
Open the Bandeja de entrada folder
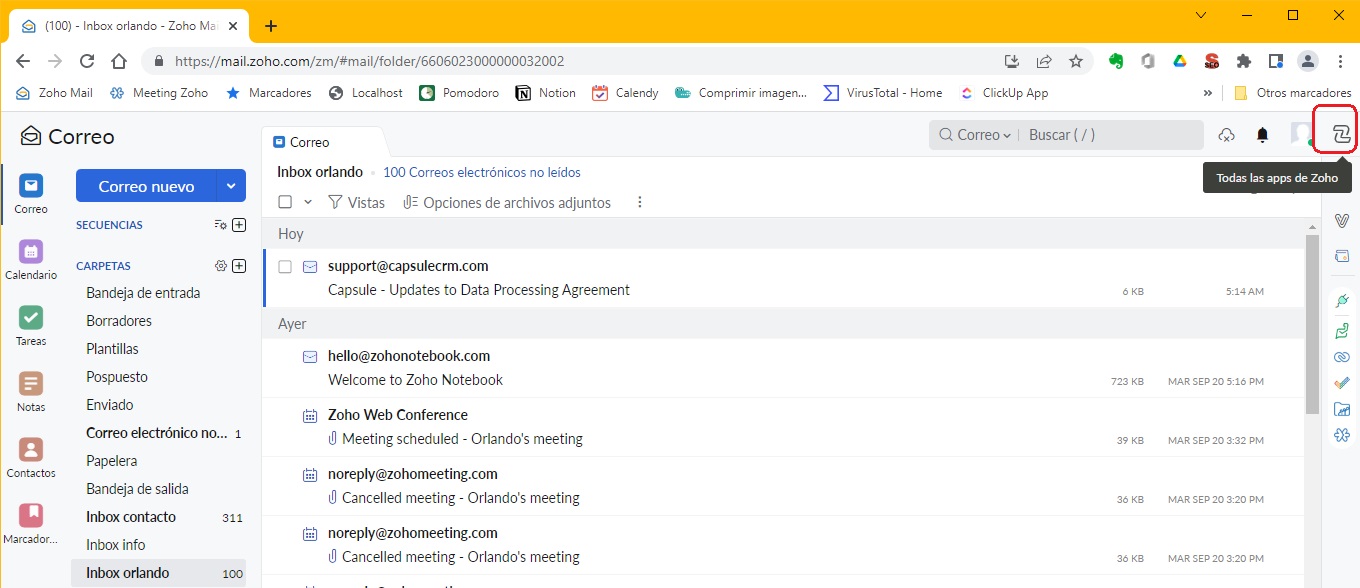(x=143, y=293)
